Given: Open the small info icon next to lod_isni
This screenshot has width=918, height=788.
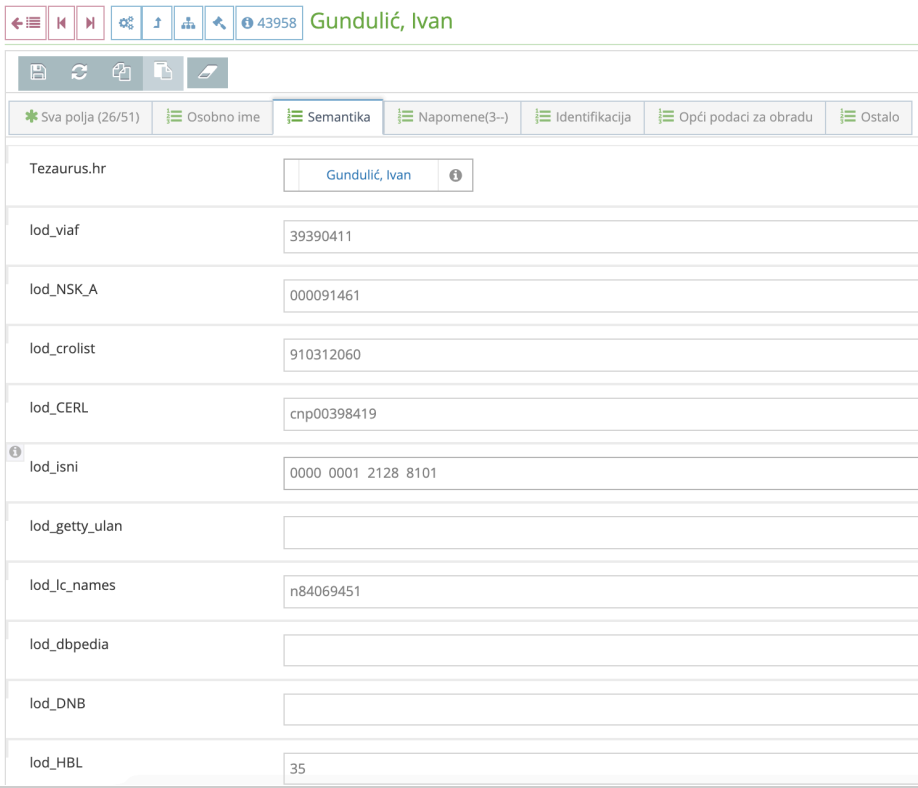Looking at the screenshot, I should 14,451.
